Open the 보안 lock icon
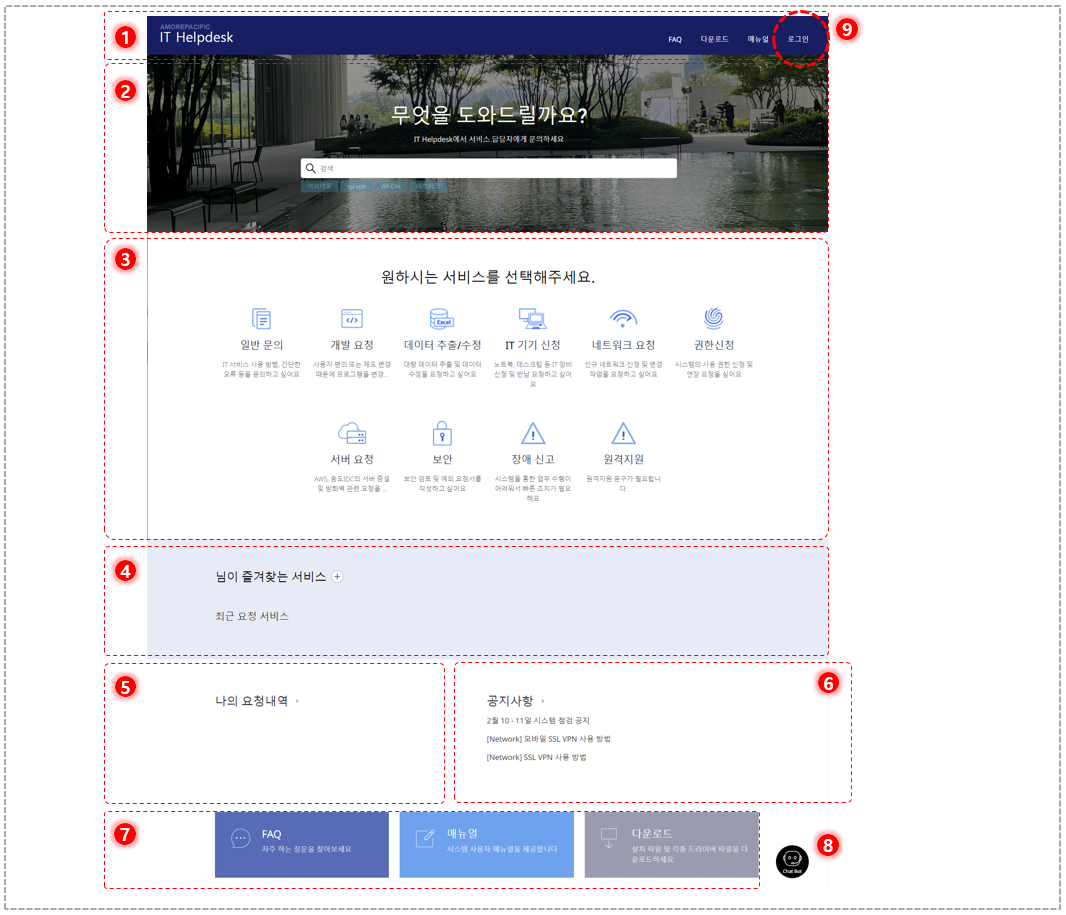Screen dimensions: 1066x915 point(442,433)
